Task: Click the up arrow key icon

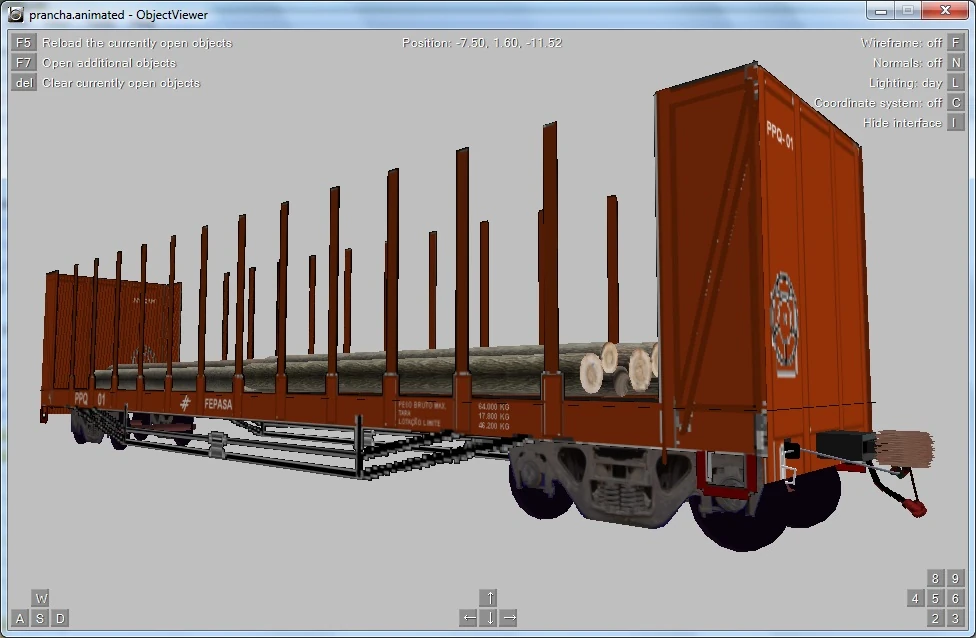Action: pos(489,598)
